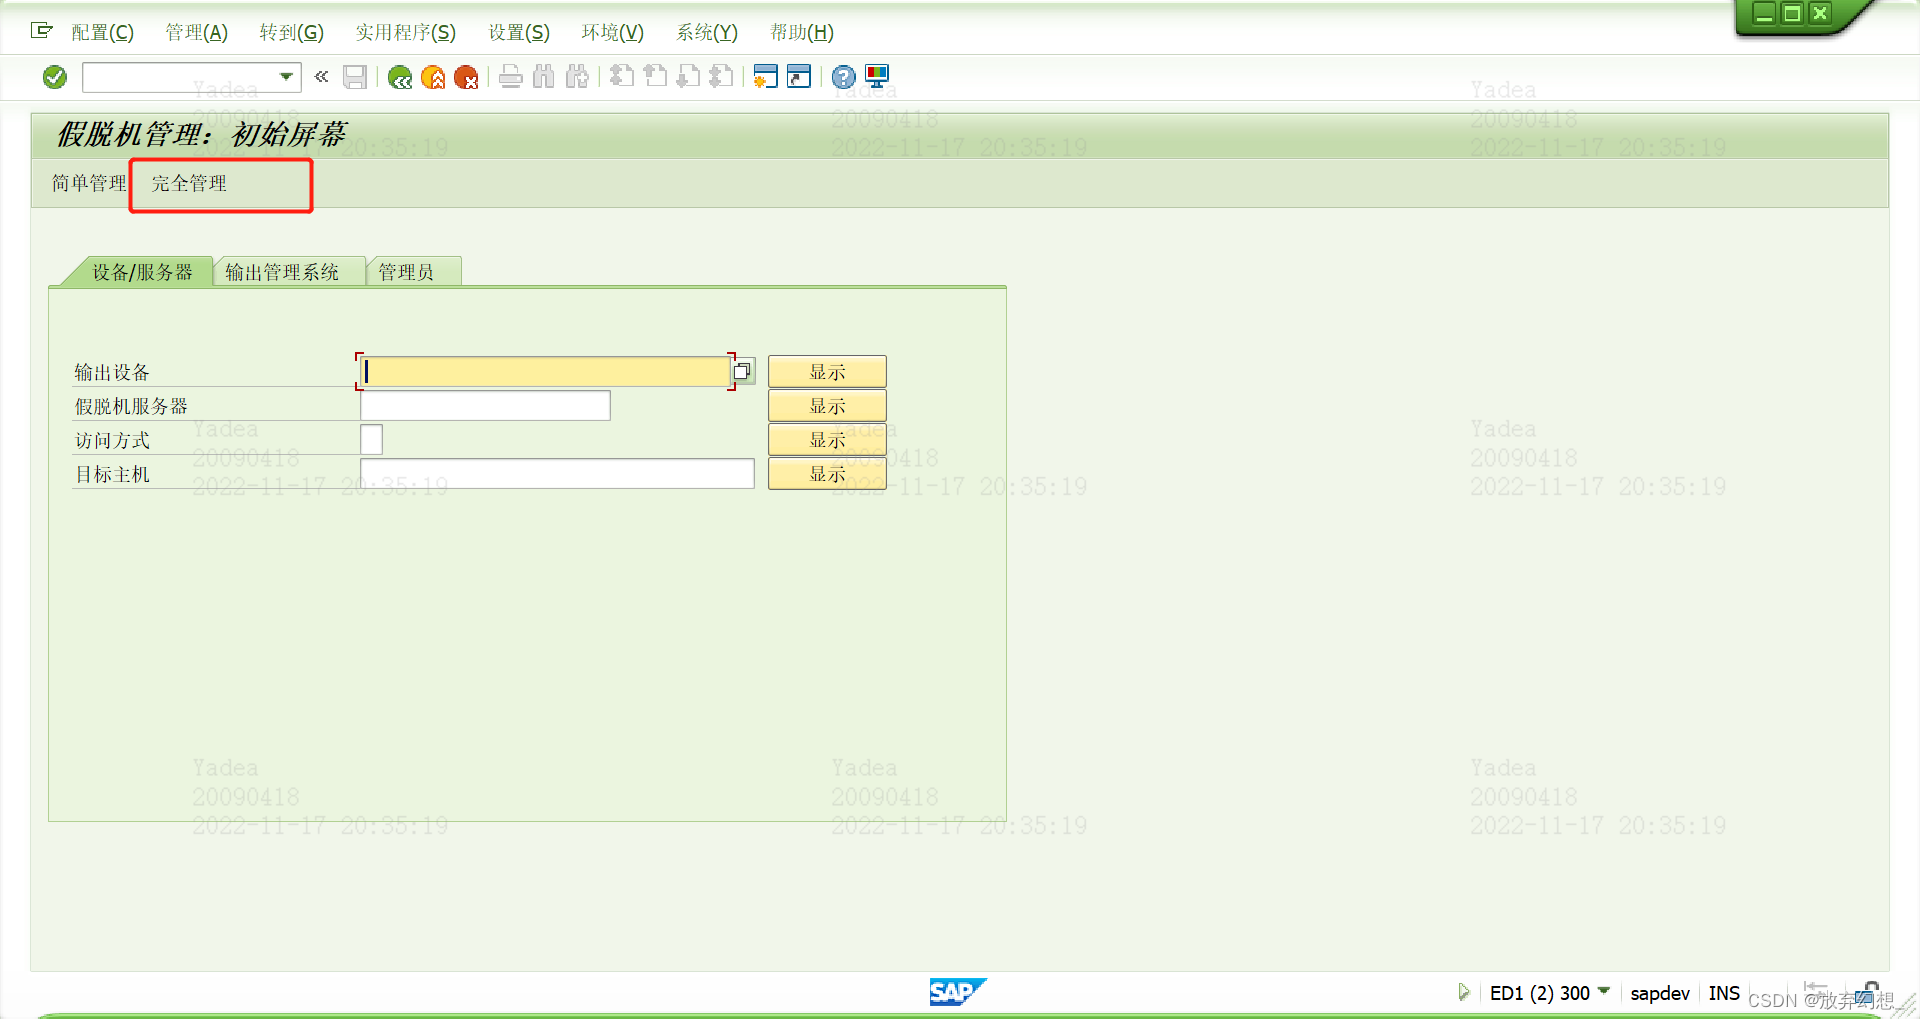
Task: Click the blue Help question mark icon
Action: click(x=844, y=77)
